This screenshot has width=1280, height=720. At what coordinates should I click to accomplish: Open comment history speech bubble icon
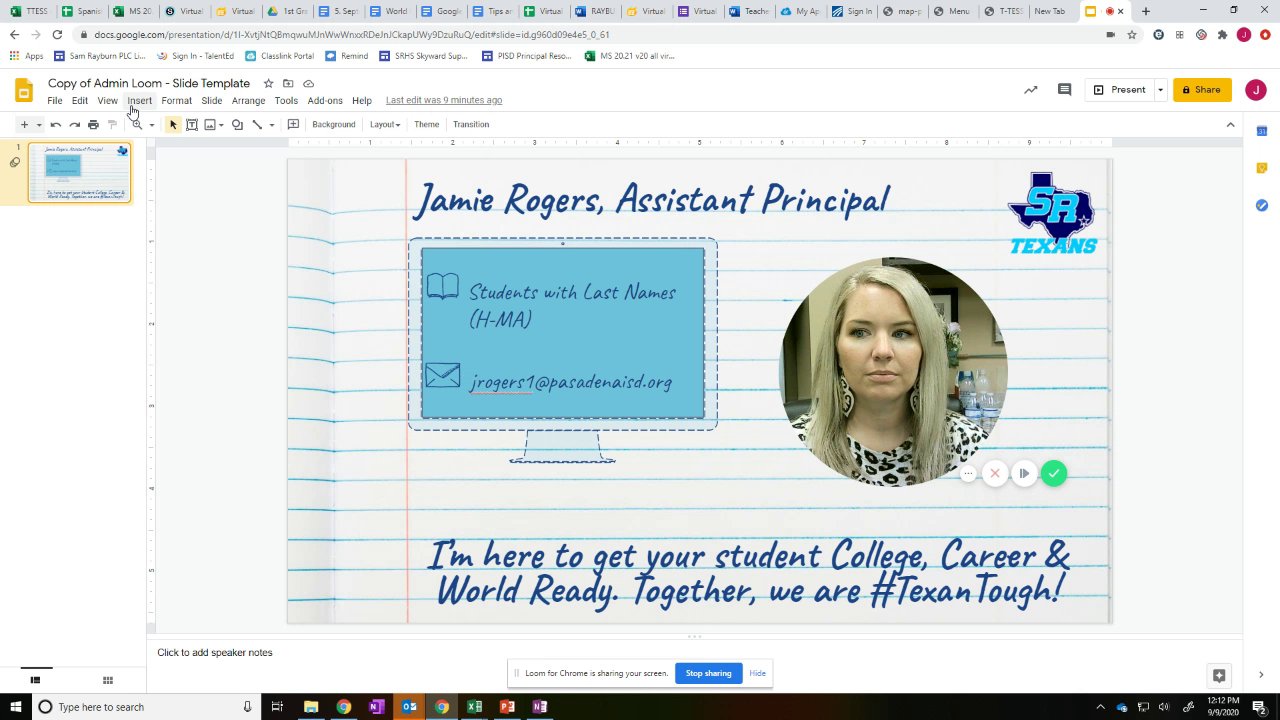1064,90
